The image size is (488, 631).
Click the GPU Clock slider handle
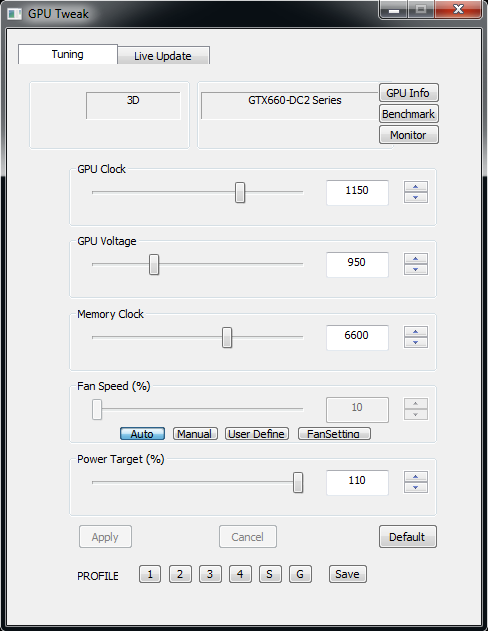click(x=240, y=192)
